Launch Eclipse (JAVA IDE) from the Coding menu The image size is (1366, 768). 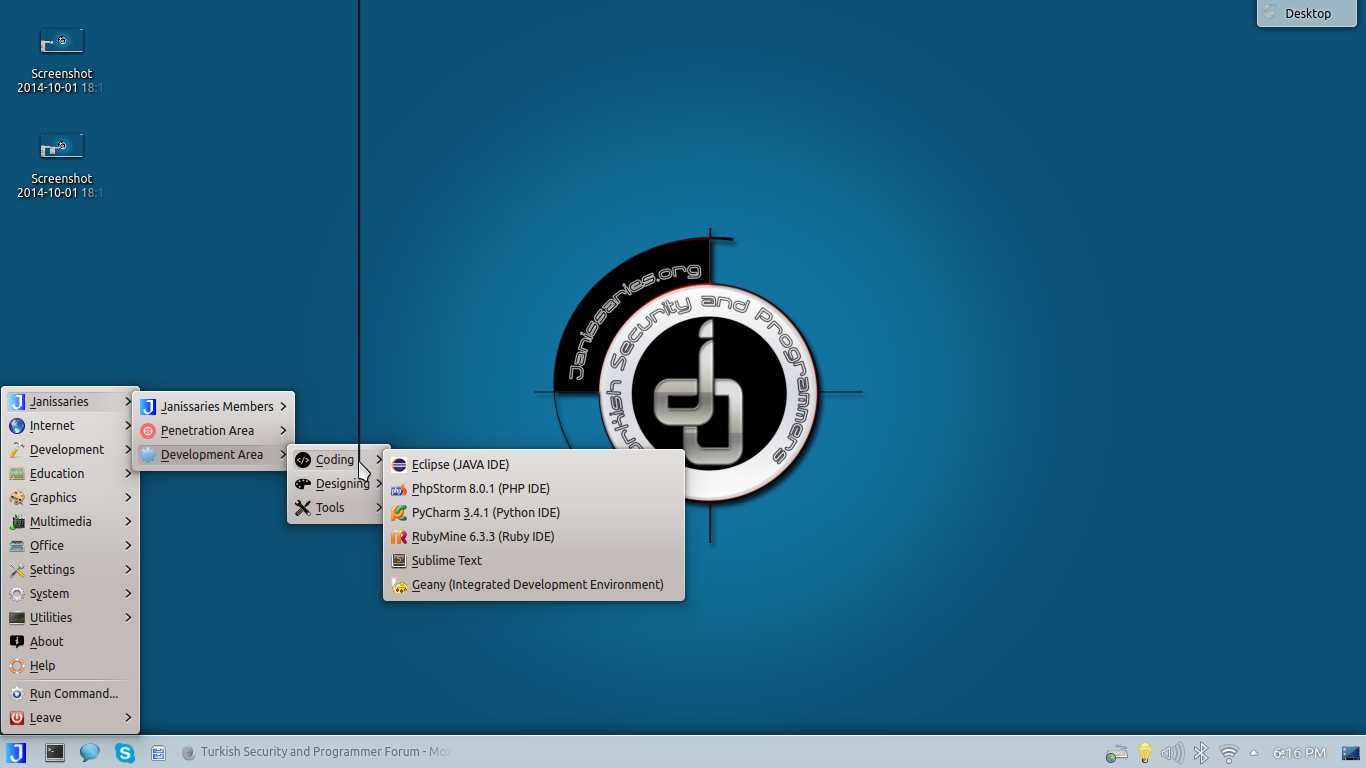click(534, 465)
